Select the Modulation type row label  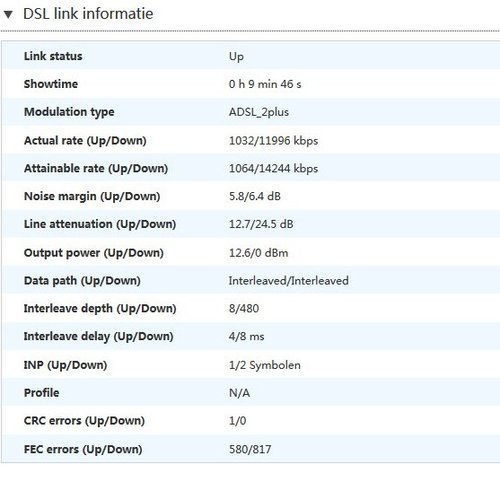(x=69, y=112)
